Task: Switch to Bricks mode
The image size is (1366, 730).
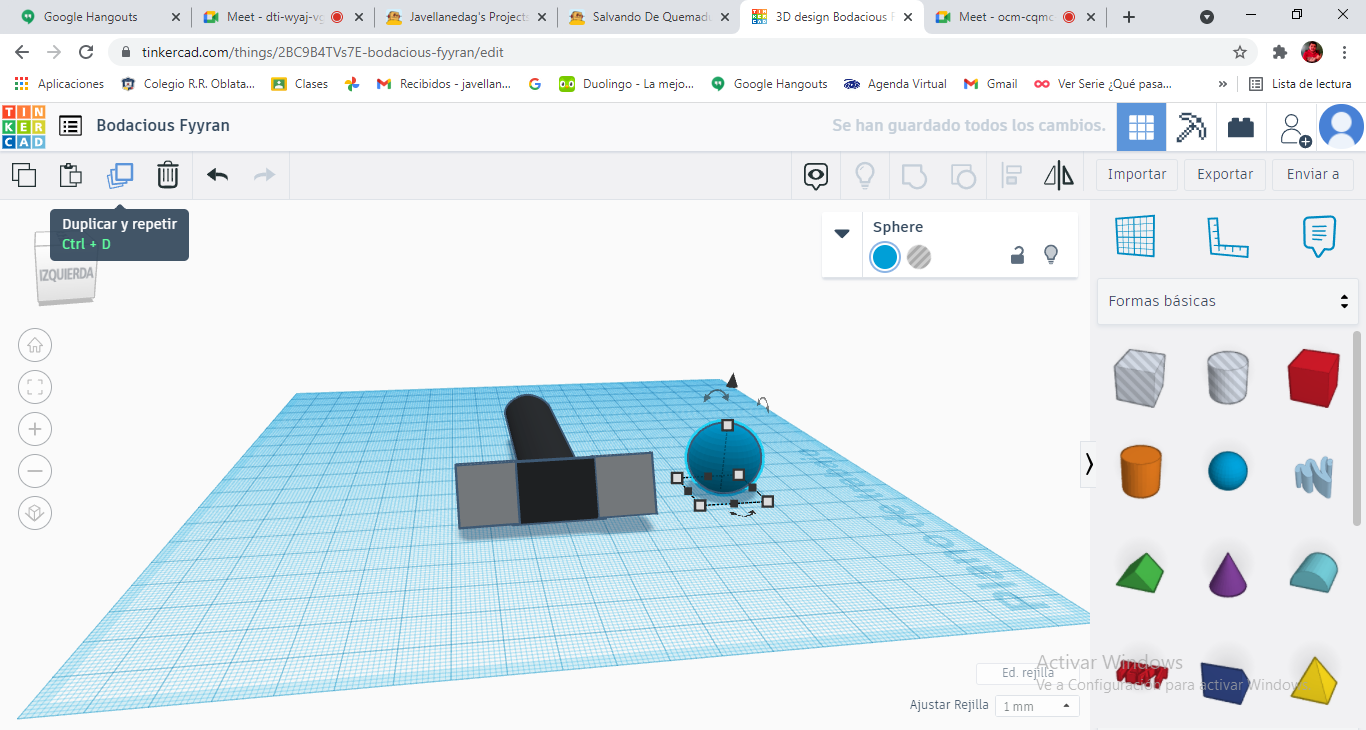Action: (1241, 127)
